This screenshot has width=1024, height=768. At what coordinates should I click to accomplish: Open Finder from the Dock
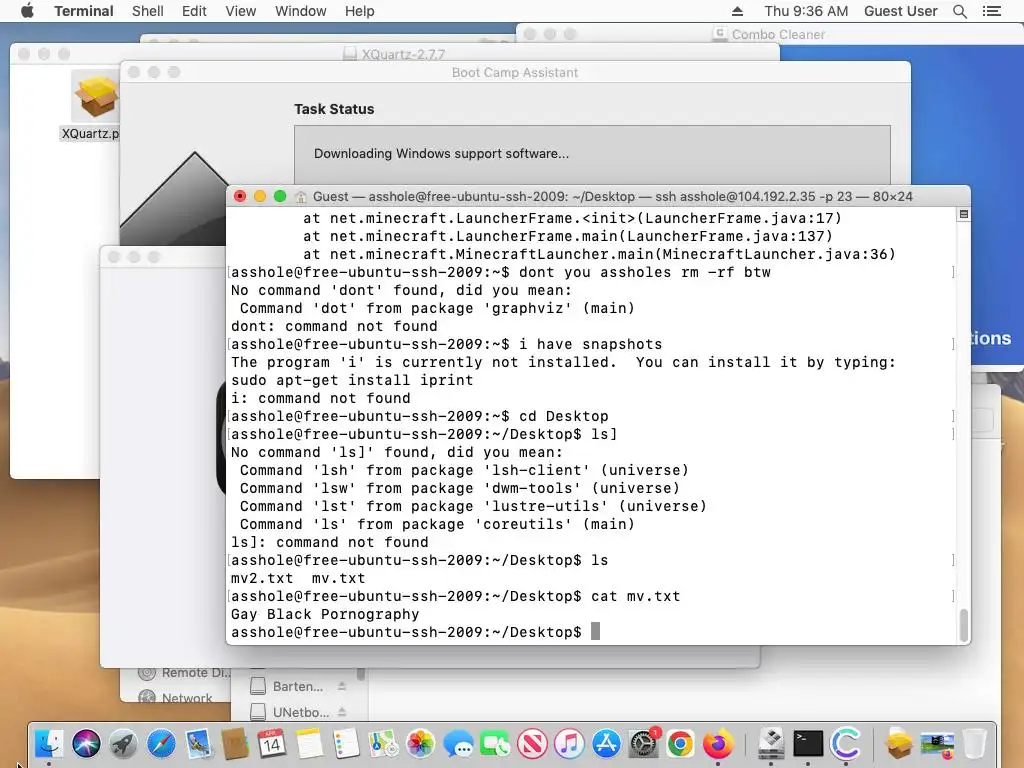pos(49,744)
